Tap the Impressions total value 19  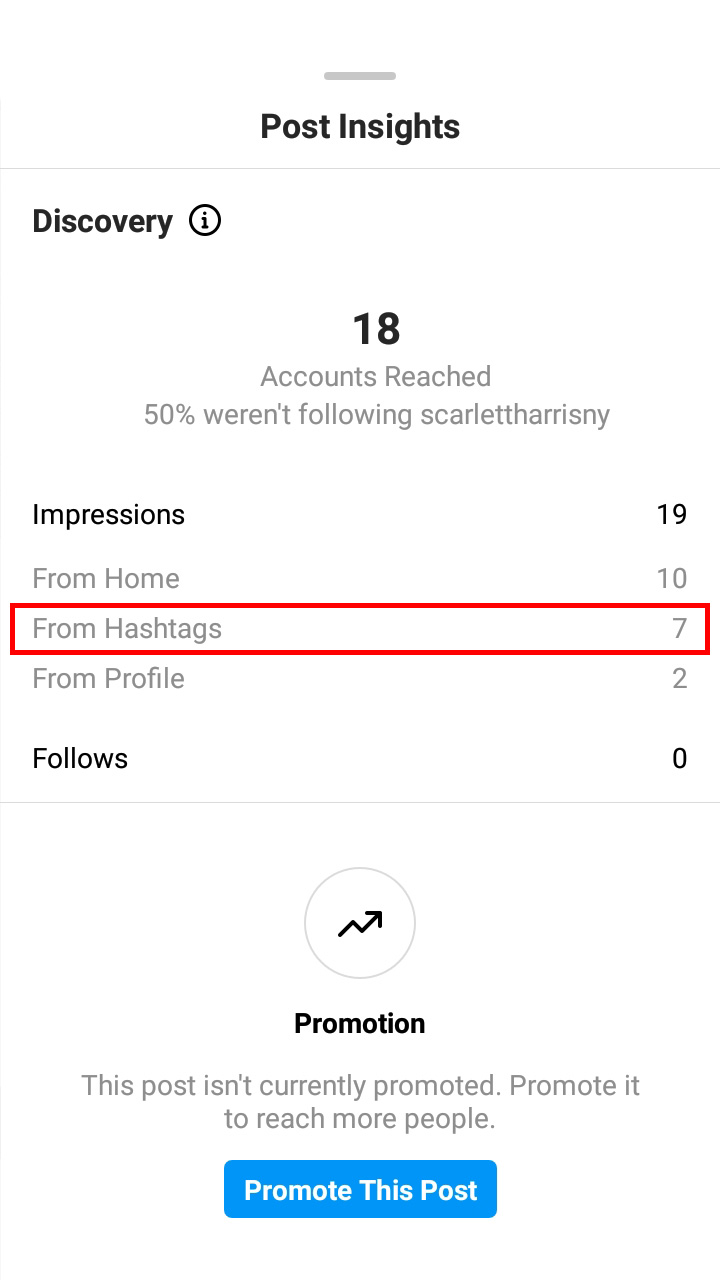[x=672, y=514]
